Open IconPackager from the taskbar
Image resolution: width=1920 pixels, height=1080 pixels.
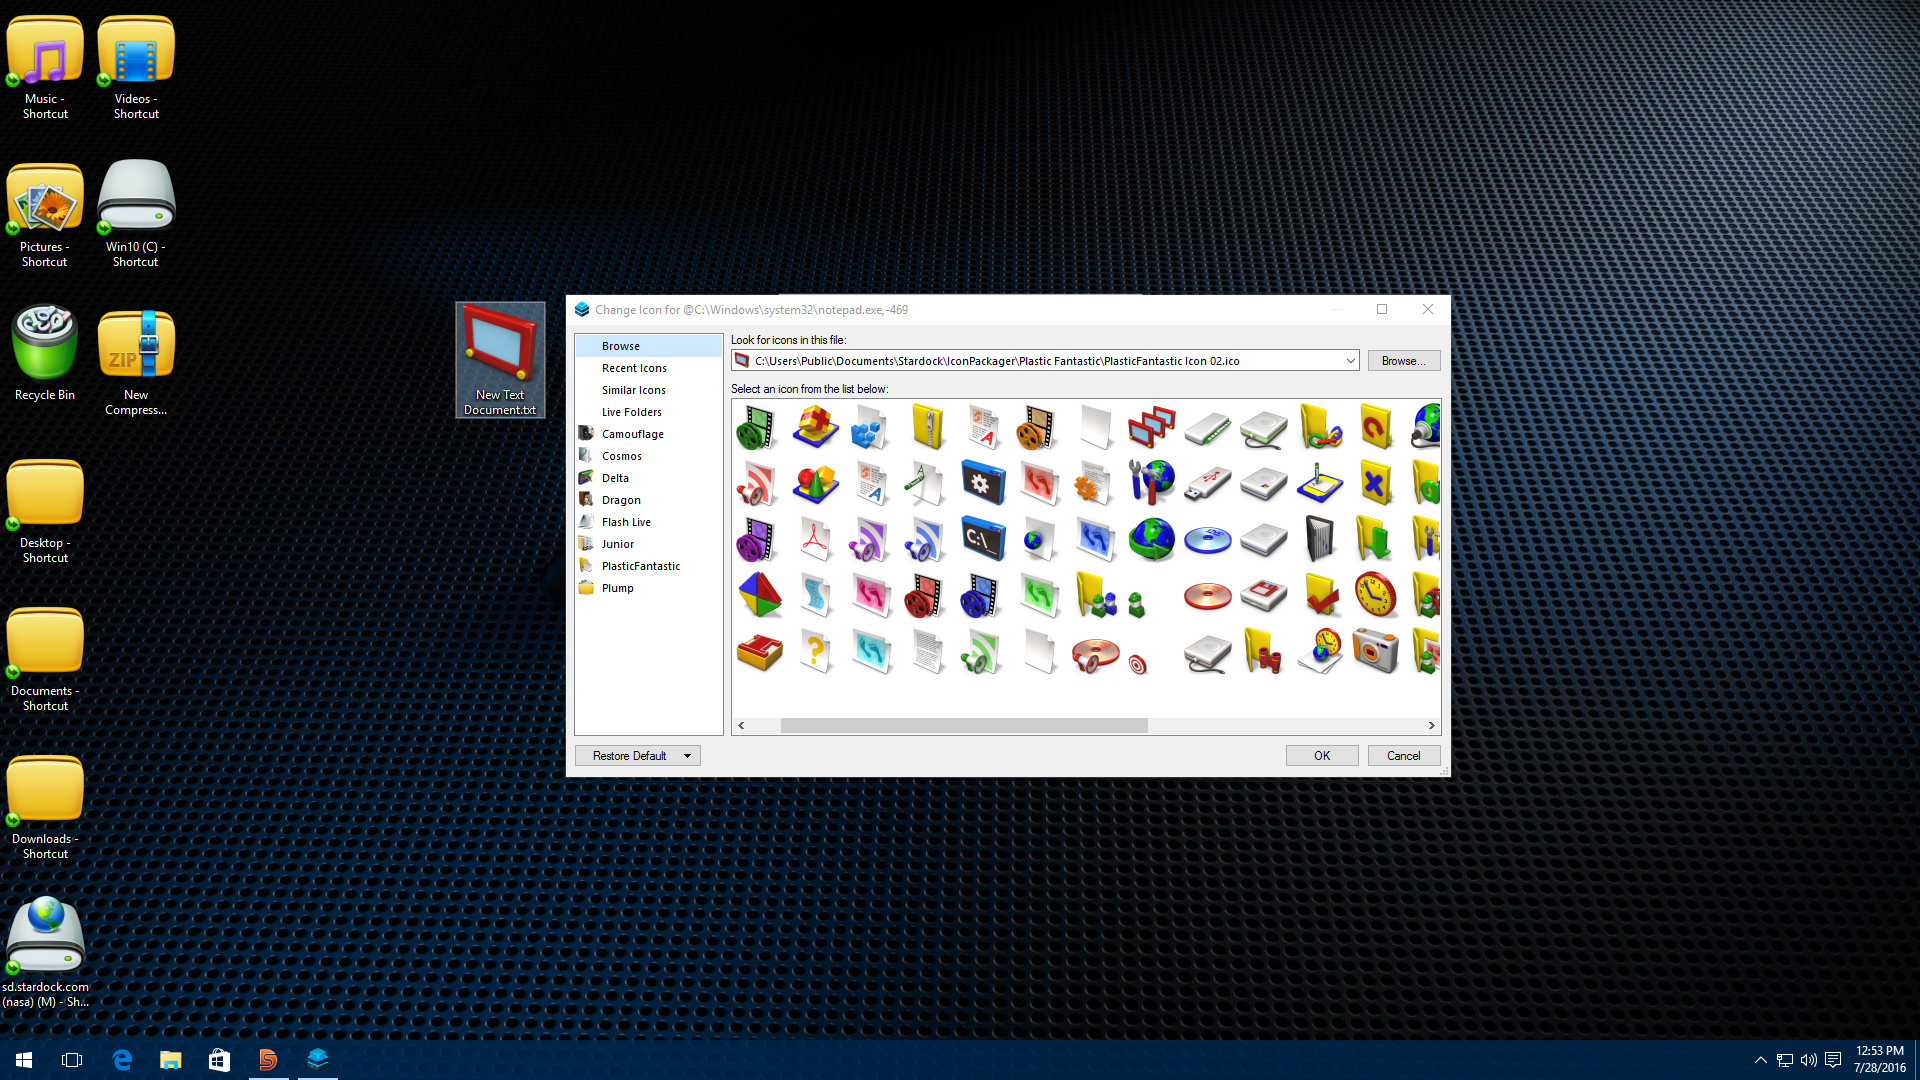coord(318,1059)
